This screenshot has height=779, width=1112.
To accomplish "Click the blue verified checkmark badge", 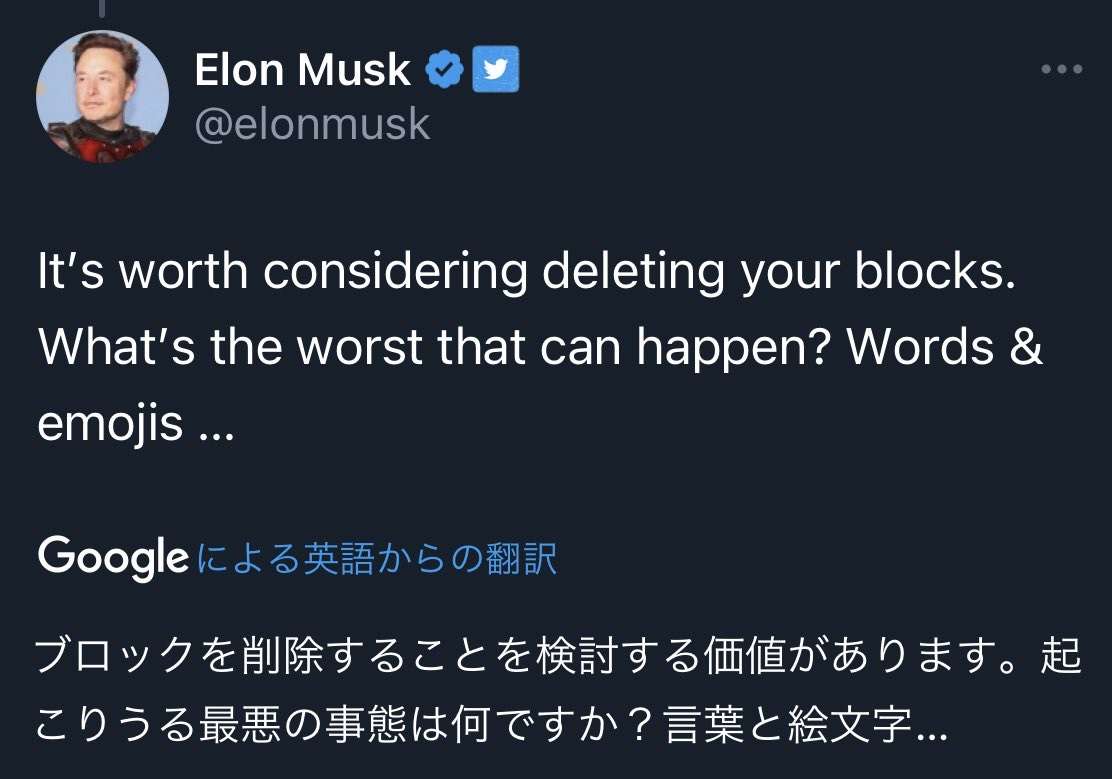I will (444, 69).
